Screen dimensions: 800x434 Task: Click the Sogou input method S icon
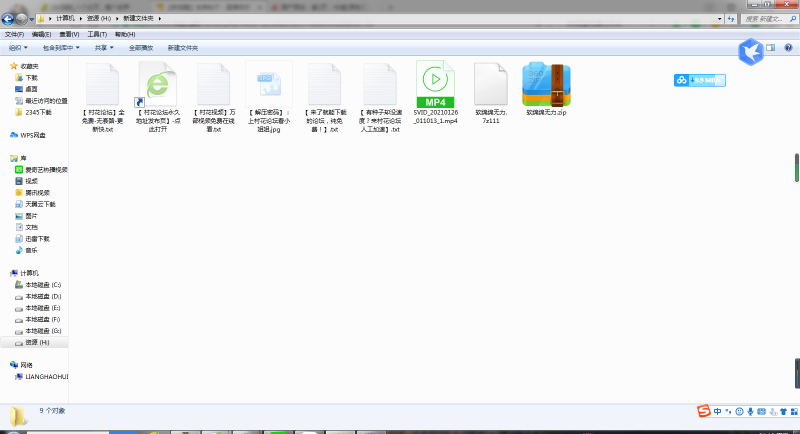click(x=704, y=412)
